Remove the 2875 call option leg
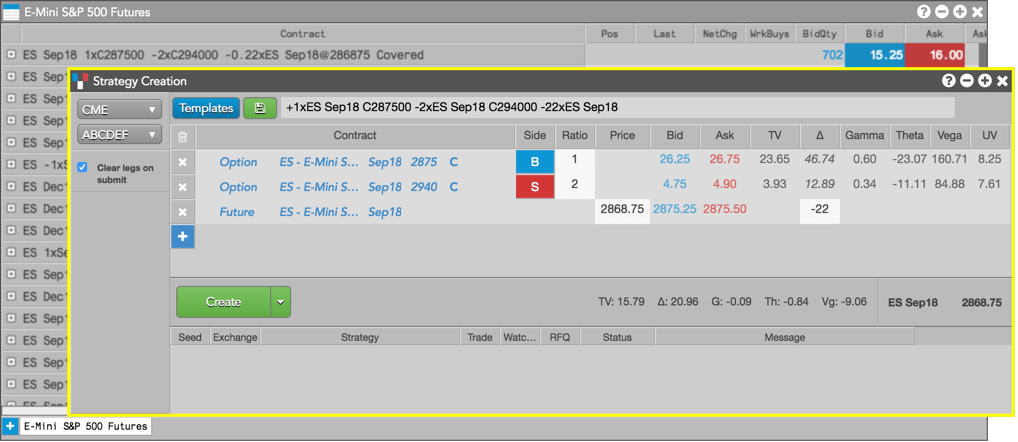Viewport: 1018px width, 442px height. [x=182, y=162]
